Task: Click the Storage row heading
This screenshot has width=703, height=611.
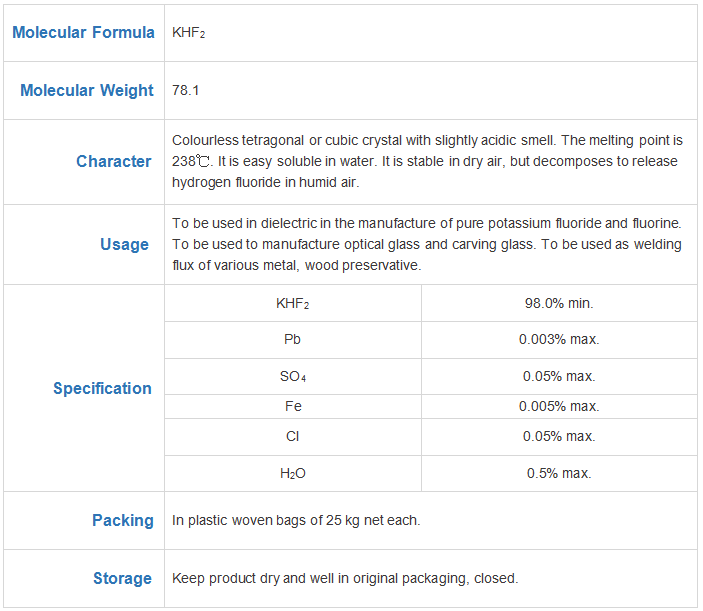Action: coord(122,579)
